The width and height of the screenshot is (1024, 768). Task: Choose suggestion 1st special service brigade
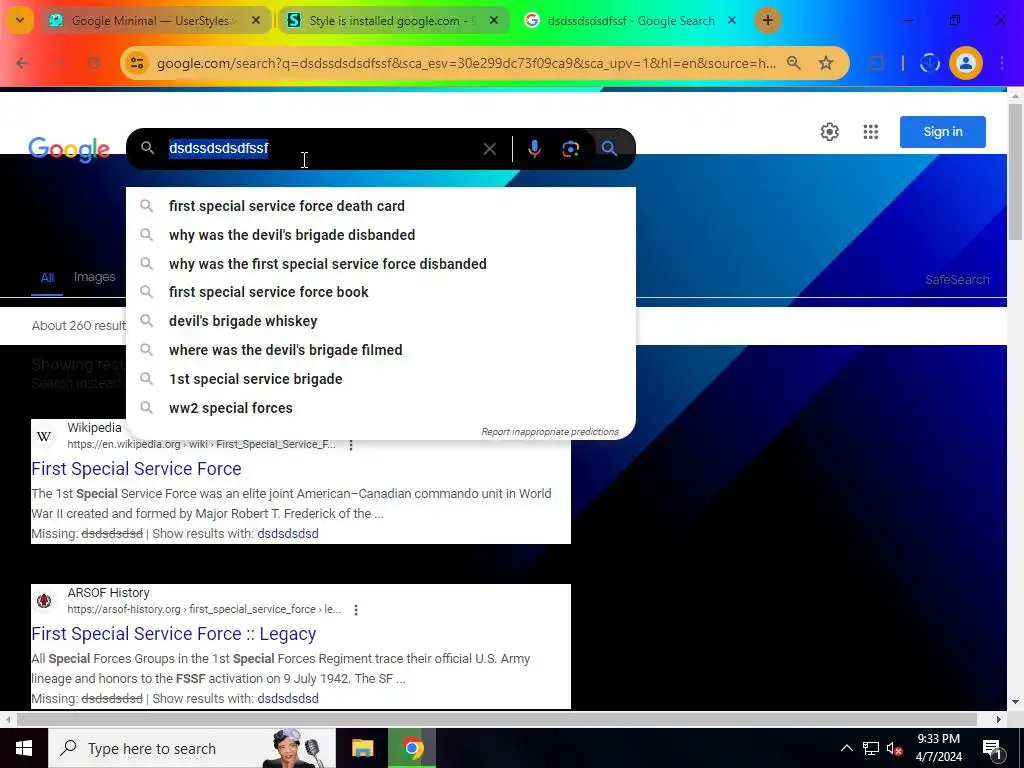pyautogui.click(x=381, y=379)
